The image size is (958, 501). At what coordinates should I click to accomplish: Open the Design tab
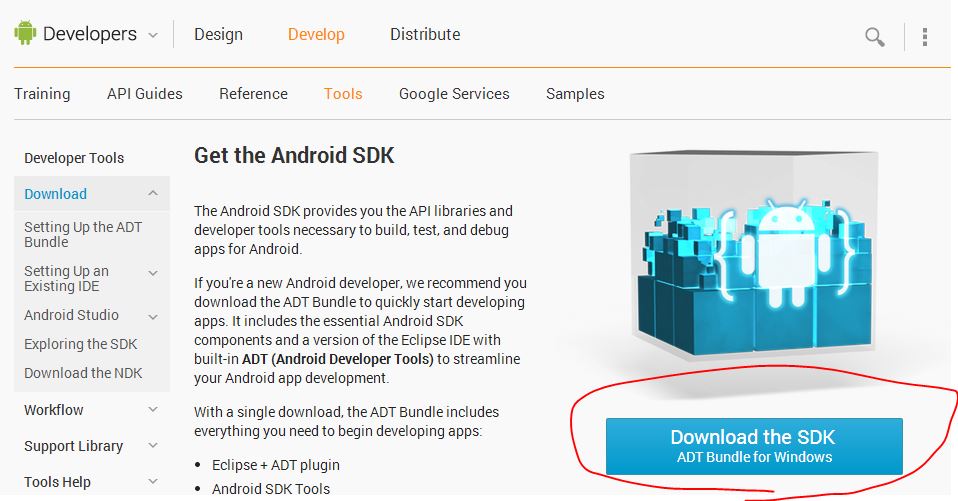coord(218,35)
